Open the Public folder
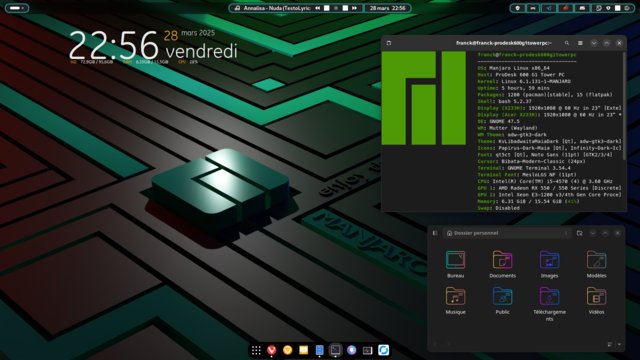The width and height of the screenshot is (640, 360). click(x=502, y=300)
